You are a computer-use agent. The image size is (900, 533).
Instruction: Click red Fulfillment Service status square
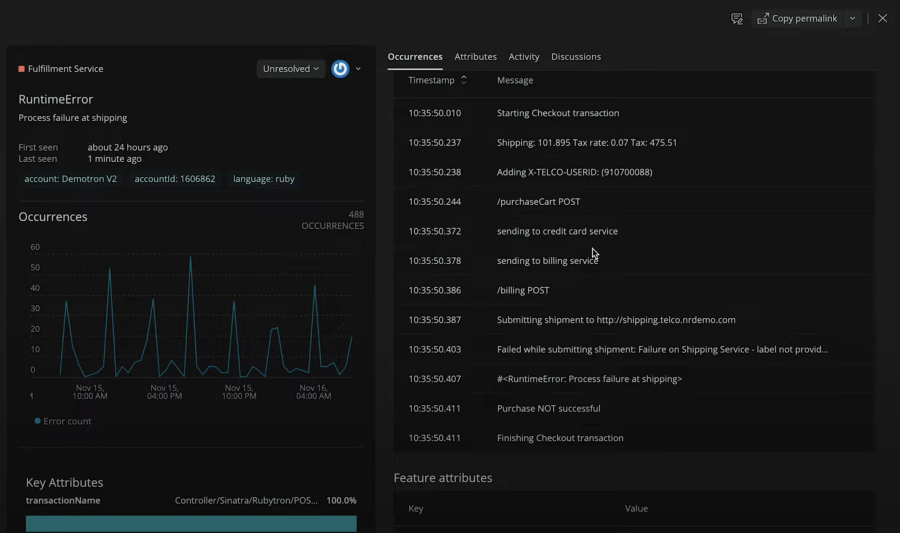22,69
